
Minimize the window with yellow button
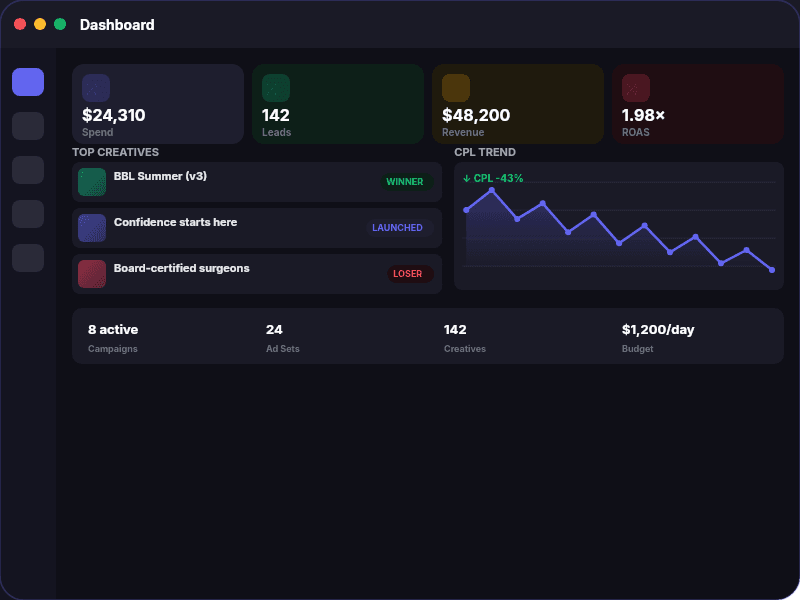(x=40, y=24)
